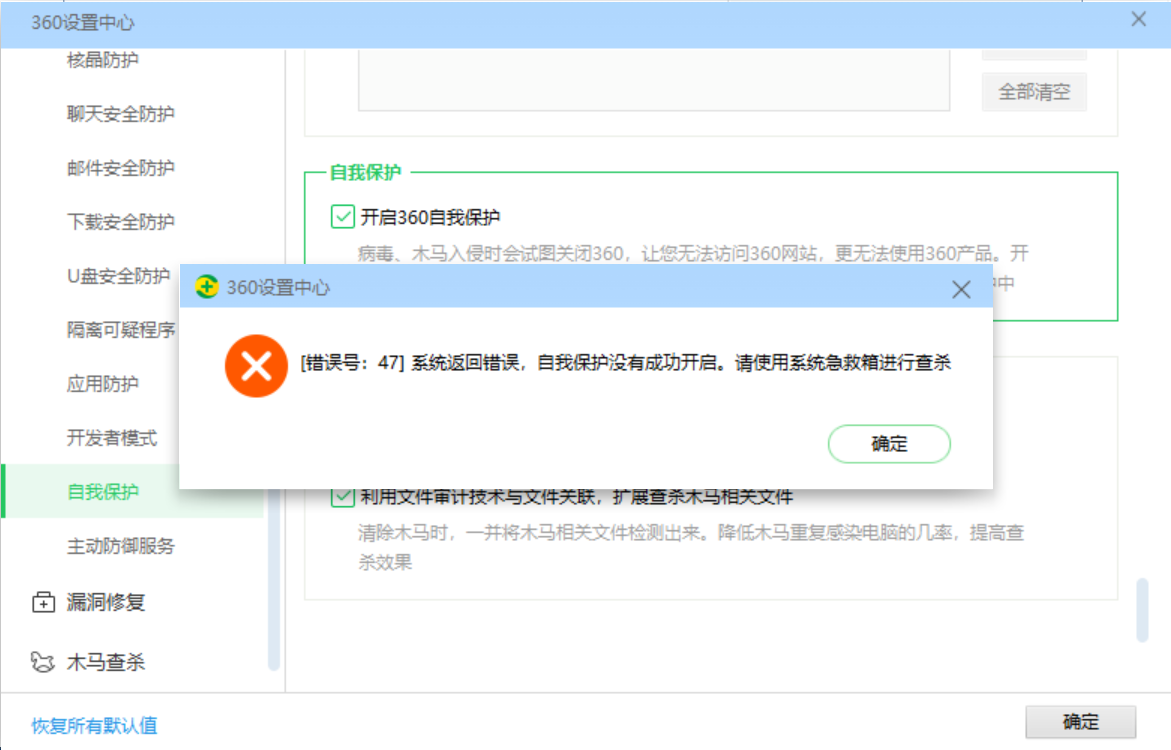Select 聊天安全防护 in the sidebar
Image resolution: width=1171 pixels, height=750 pixels.
pos(120,114)
